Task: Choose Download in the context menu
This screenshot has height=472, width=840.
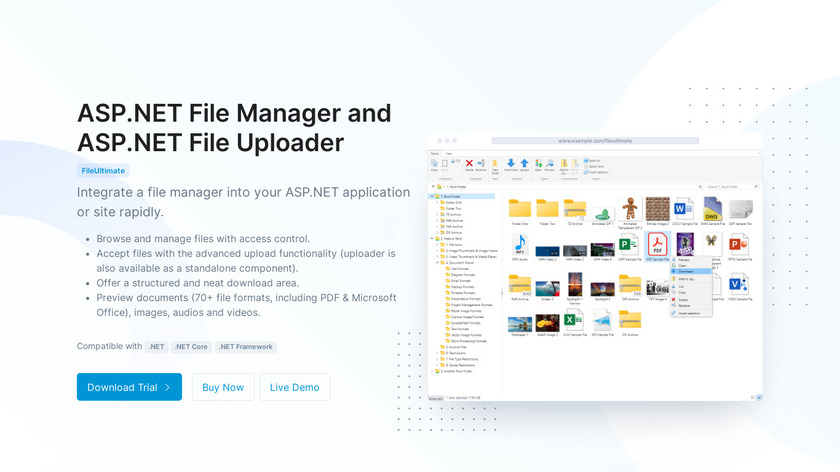Action: pyautogui.click(x=691, y=271)
